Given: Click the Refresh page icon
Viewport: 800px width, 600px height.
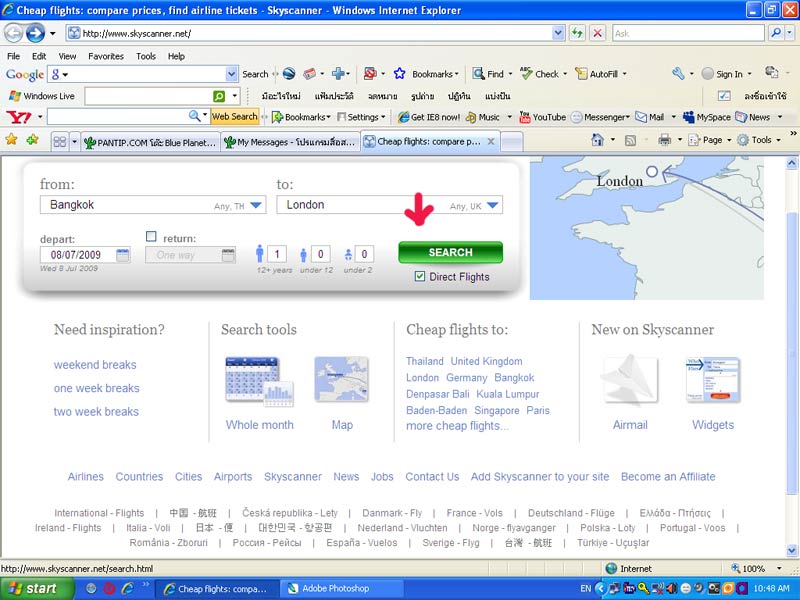Looking at the screenshot, I should point(577,34).
